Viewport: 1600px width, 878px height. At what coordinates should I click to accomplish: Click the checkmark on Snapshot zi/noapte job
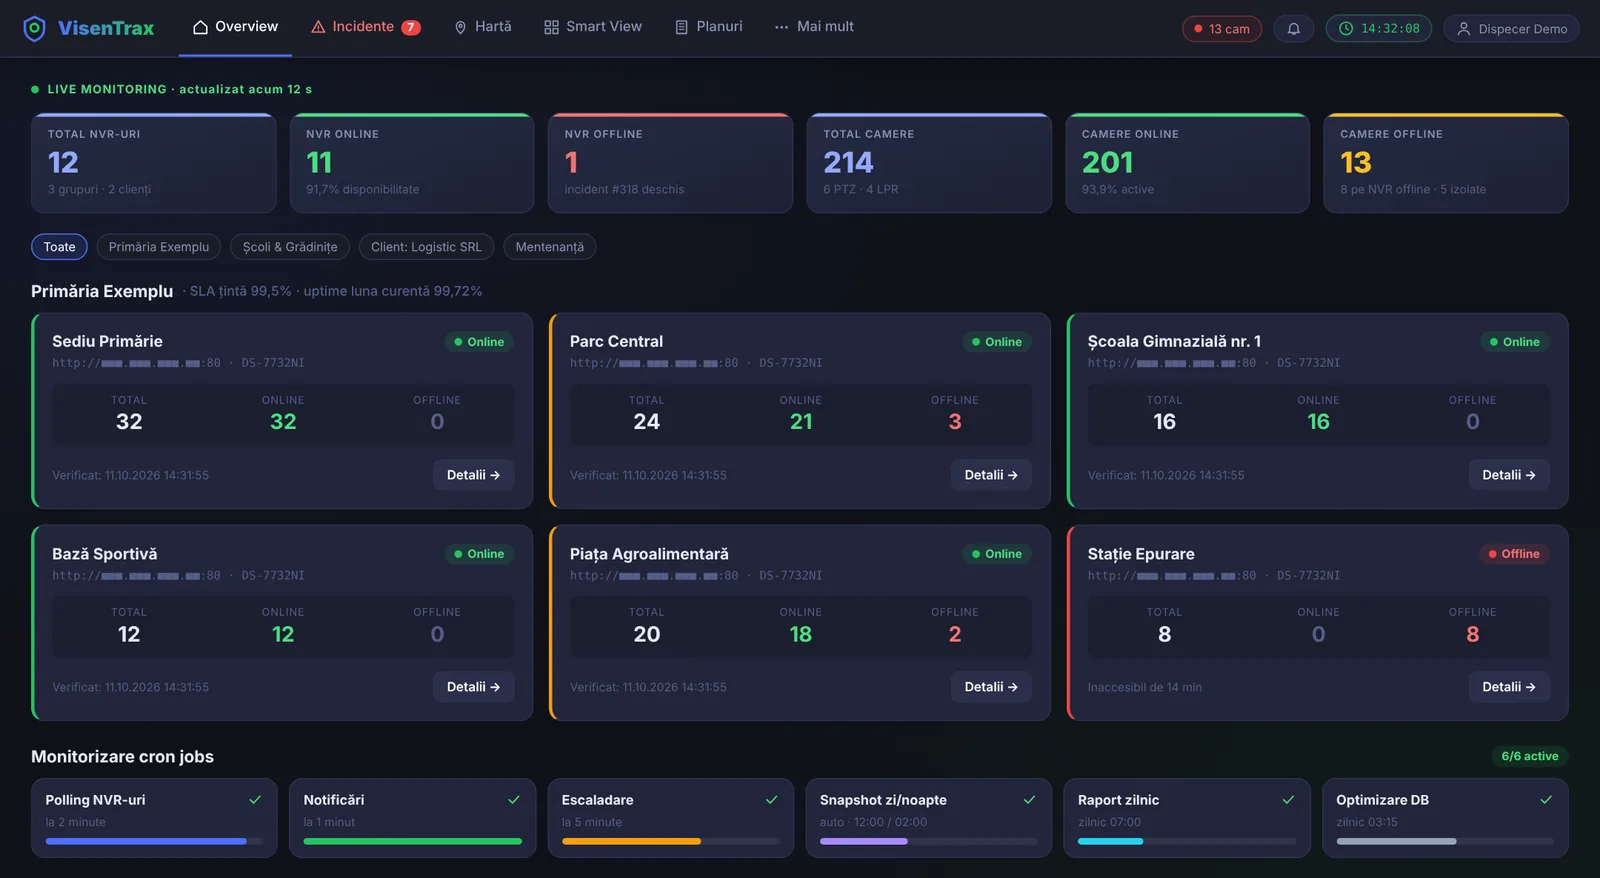(x=1030, y=800)
